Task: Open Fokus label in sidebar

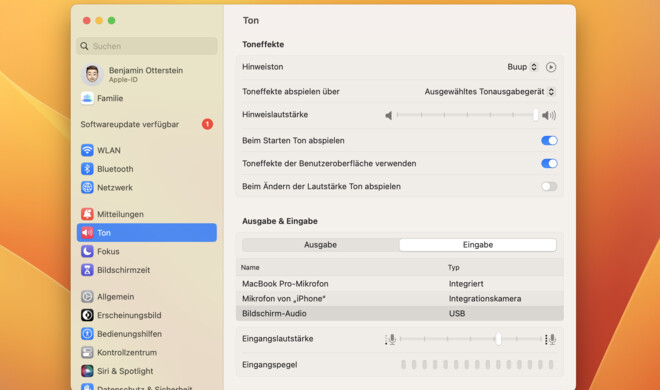Action: 108,251
